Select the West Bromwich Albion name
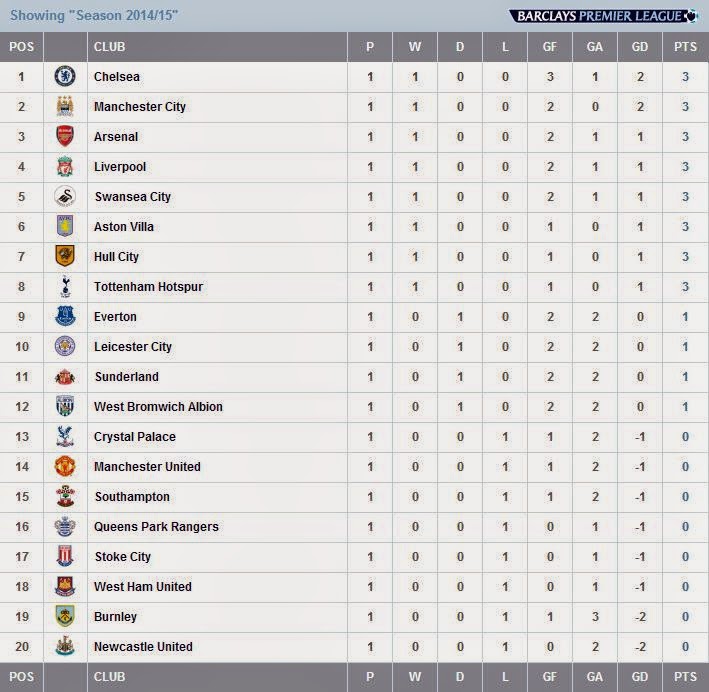 click(x=158, y=407)
